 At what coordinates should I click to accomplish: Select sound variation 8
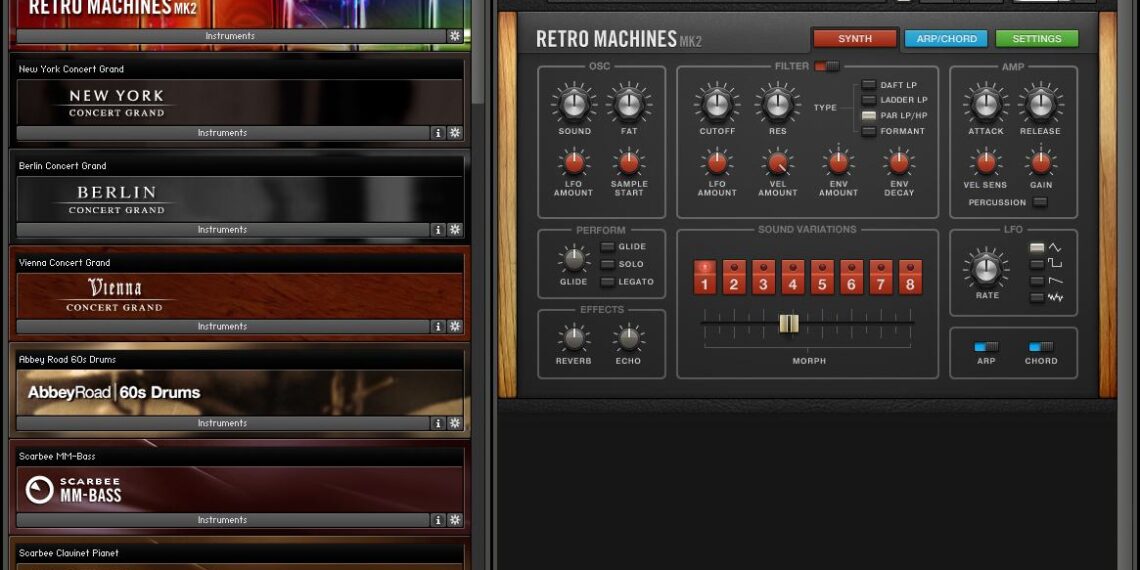(x=910, y=277)
